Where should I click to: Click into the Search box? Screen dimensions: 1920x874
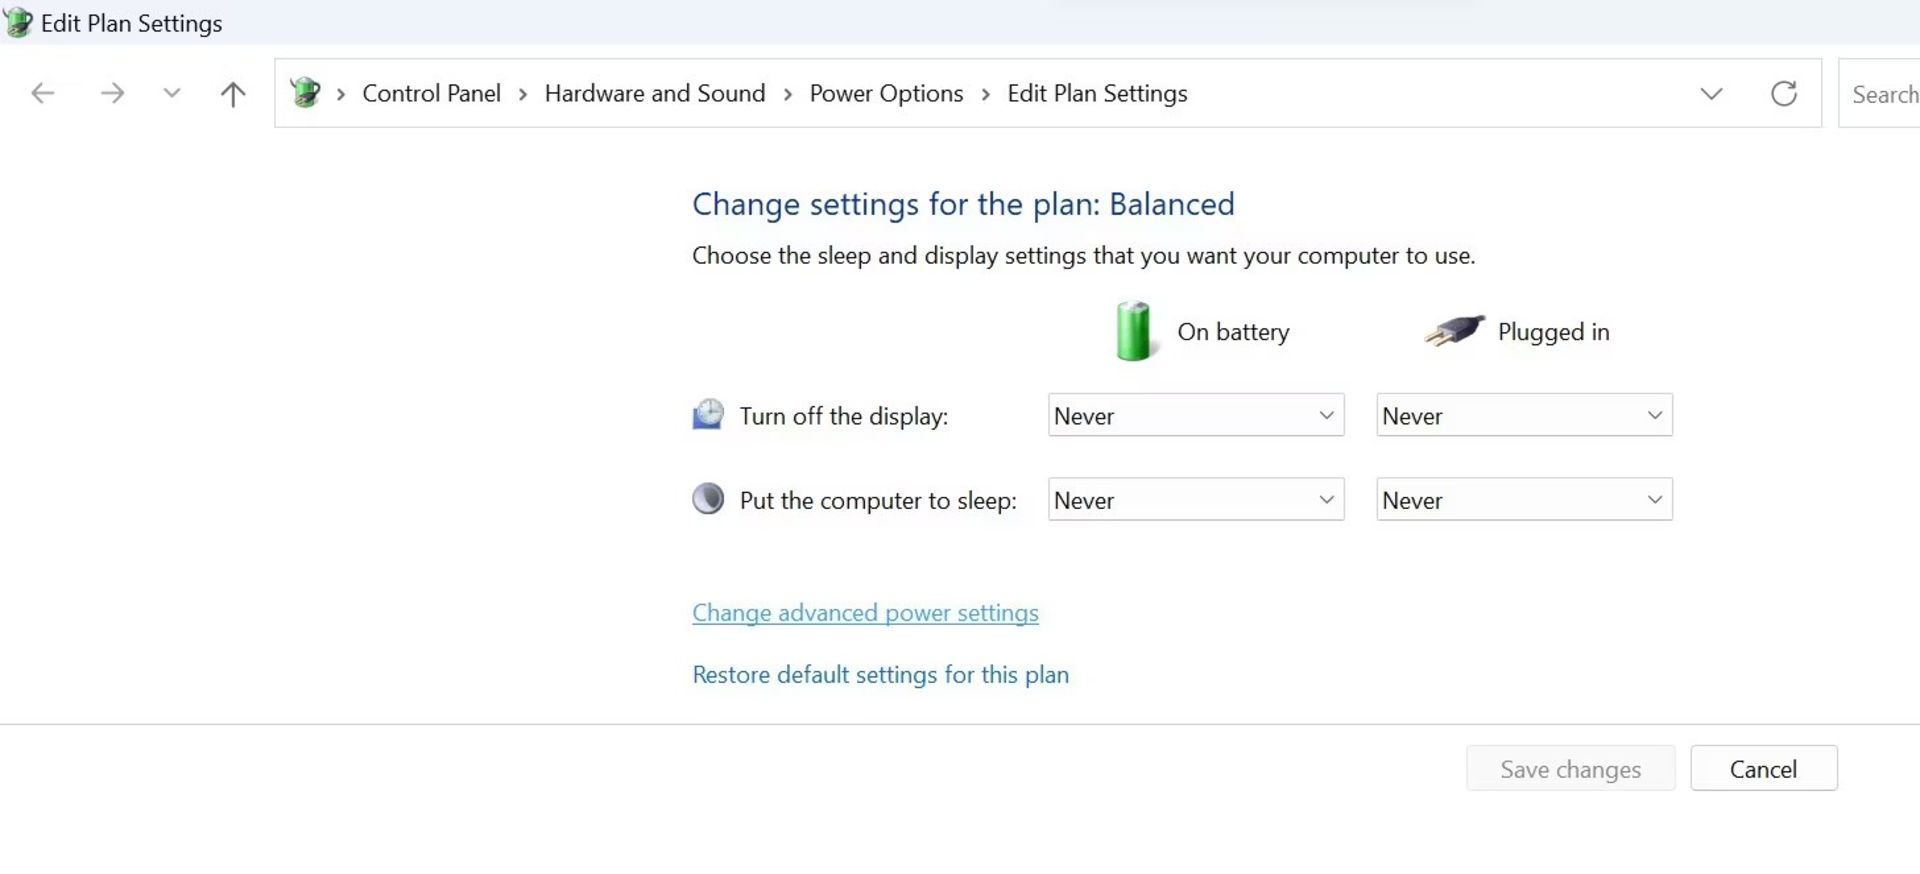click(x=1883, y=94)
